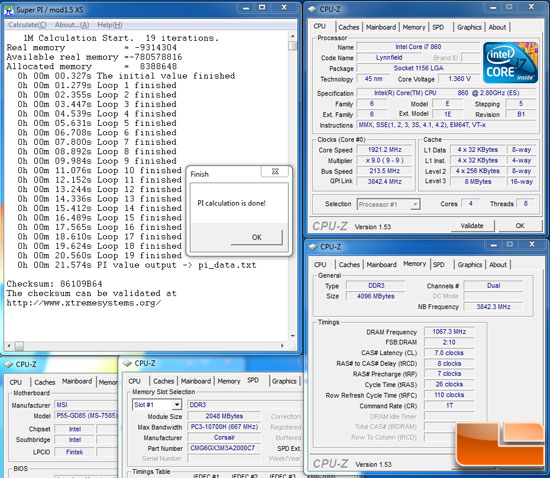This screenshot has width=550, height=478.
Task: Click the Super PI title bar icon
Action: point(9,10)
